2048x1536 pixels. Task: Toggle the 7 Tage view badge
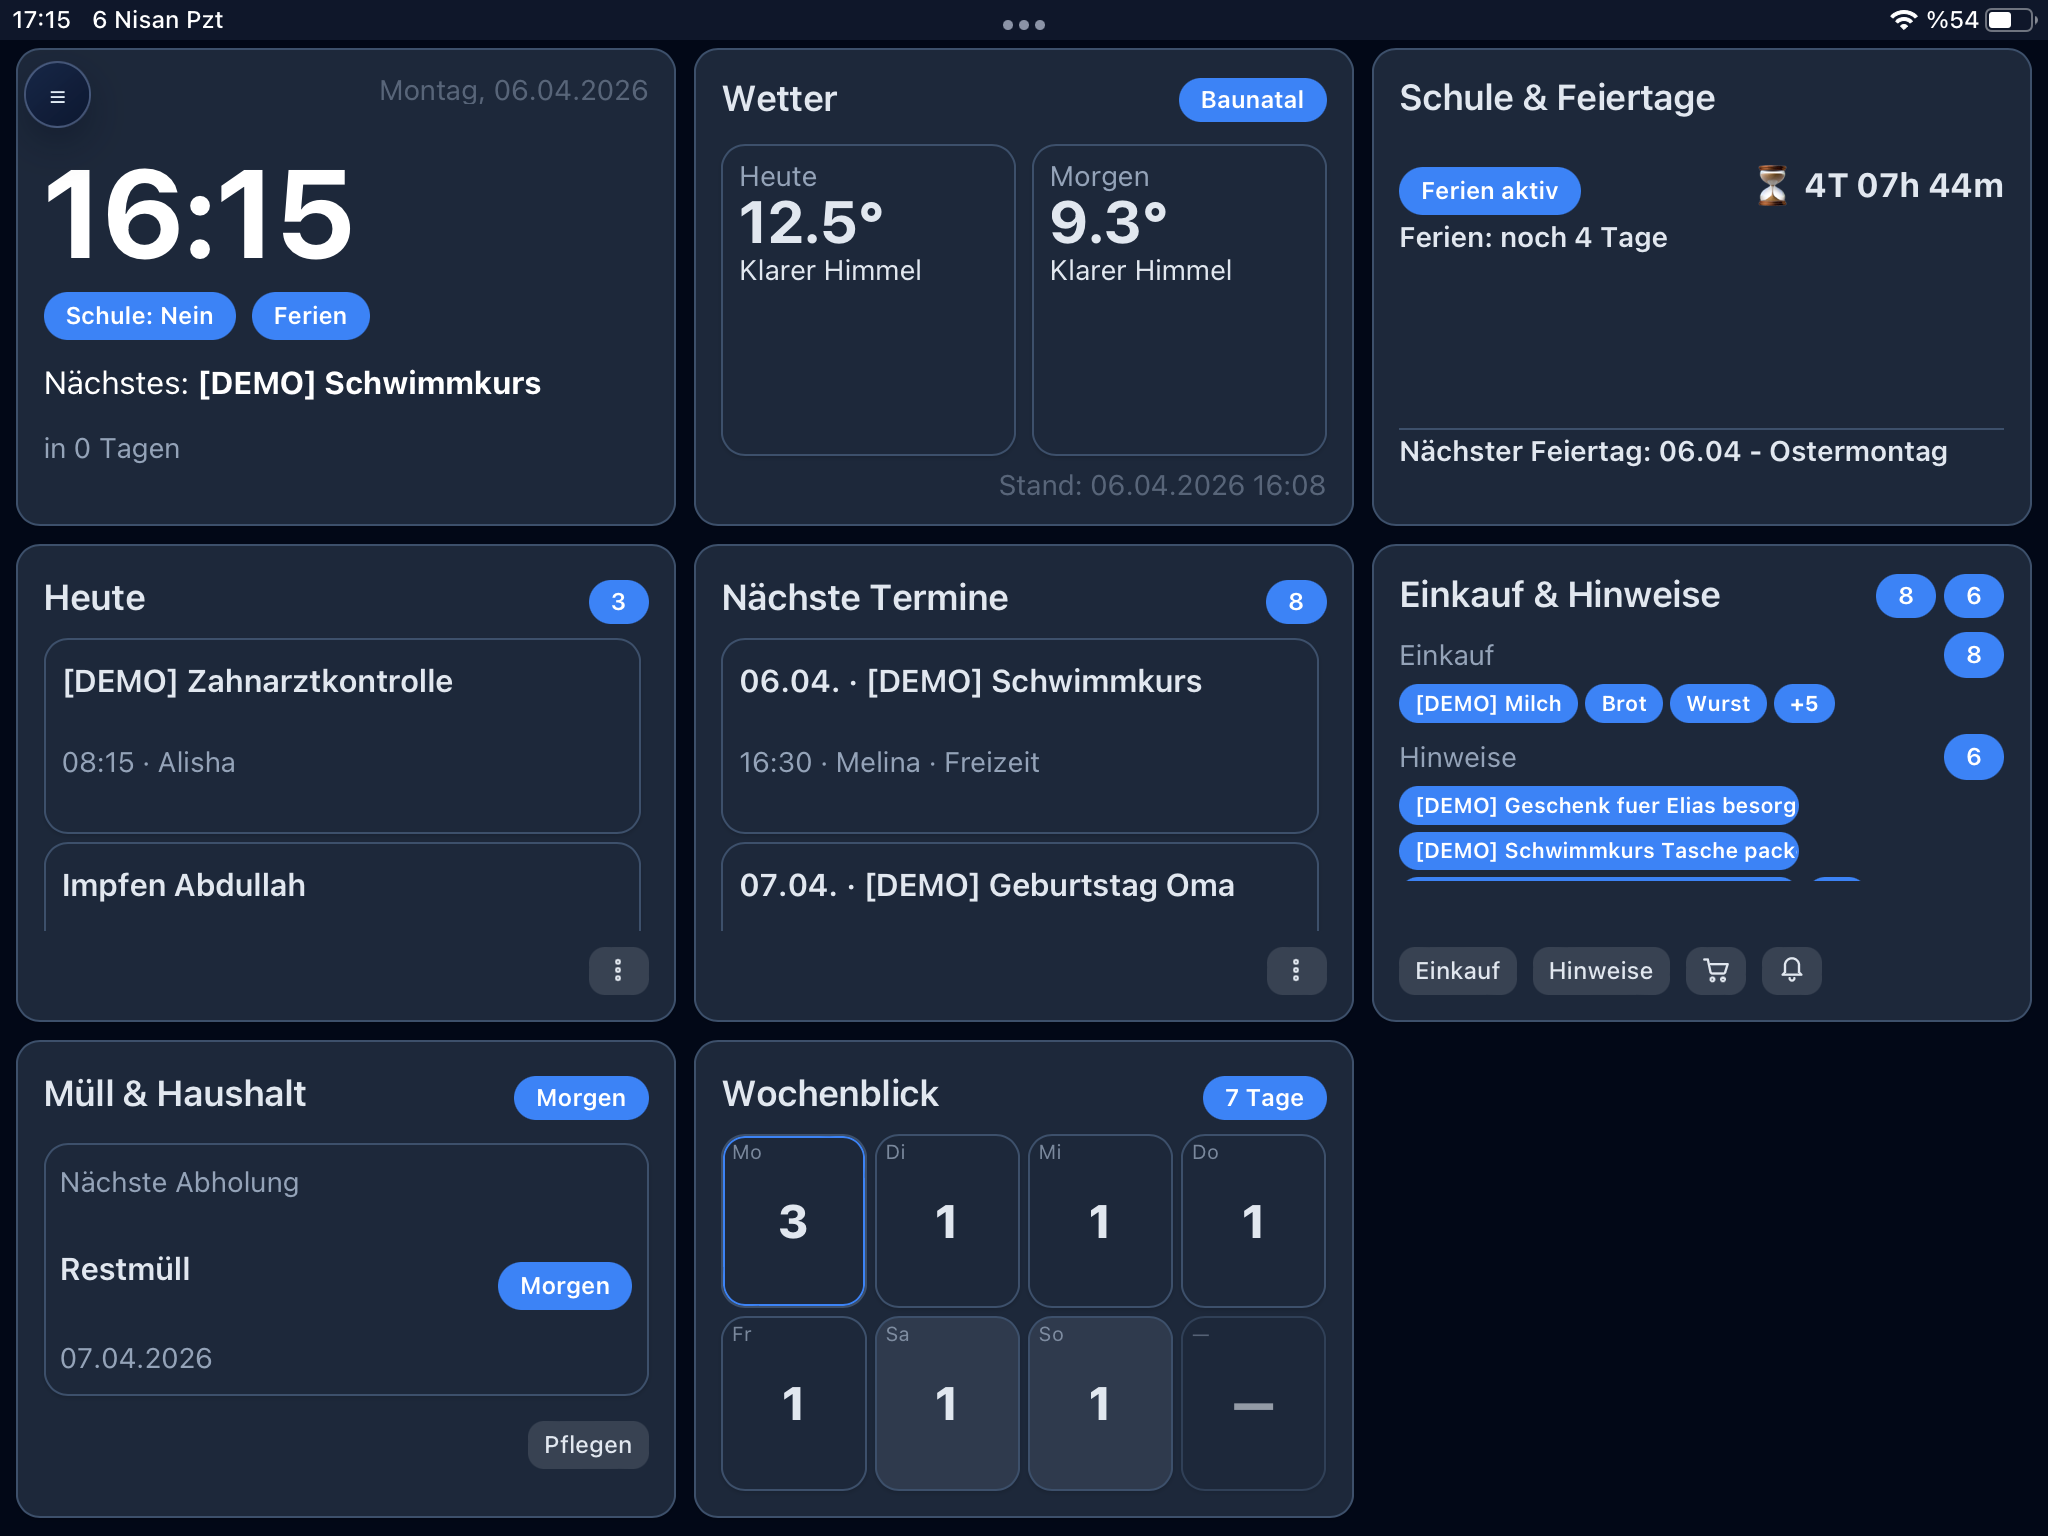1264,1098
